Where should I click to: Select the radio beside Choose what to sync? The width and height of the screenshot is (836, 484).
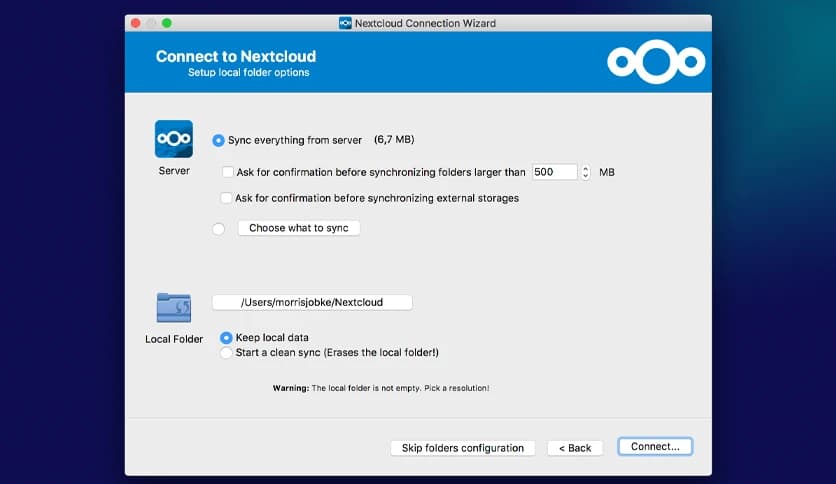coord(218,229)
